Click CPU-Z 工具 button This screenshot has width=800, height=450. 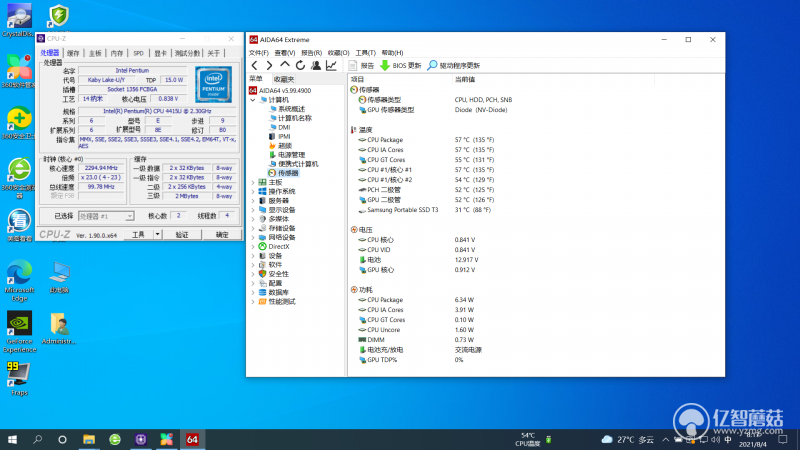pyautogui.click(x=138, y=235)
